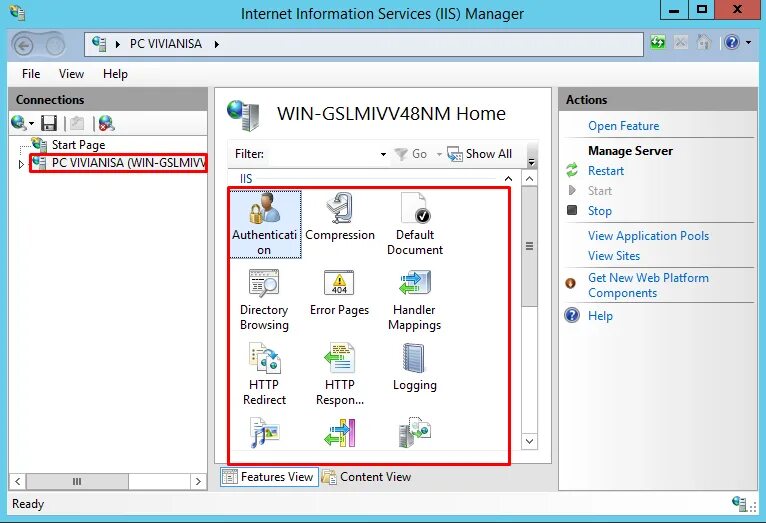Viewport: 766px width, 523px height.
Task: Switch to Content View tab
Action: [367, 477]
